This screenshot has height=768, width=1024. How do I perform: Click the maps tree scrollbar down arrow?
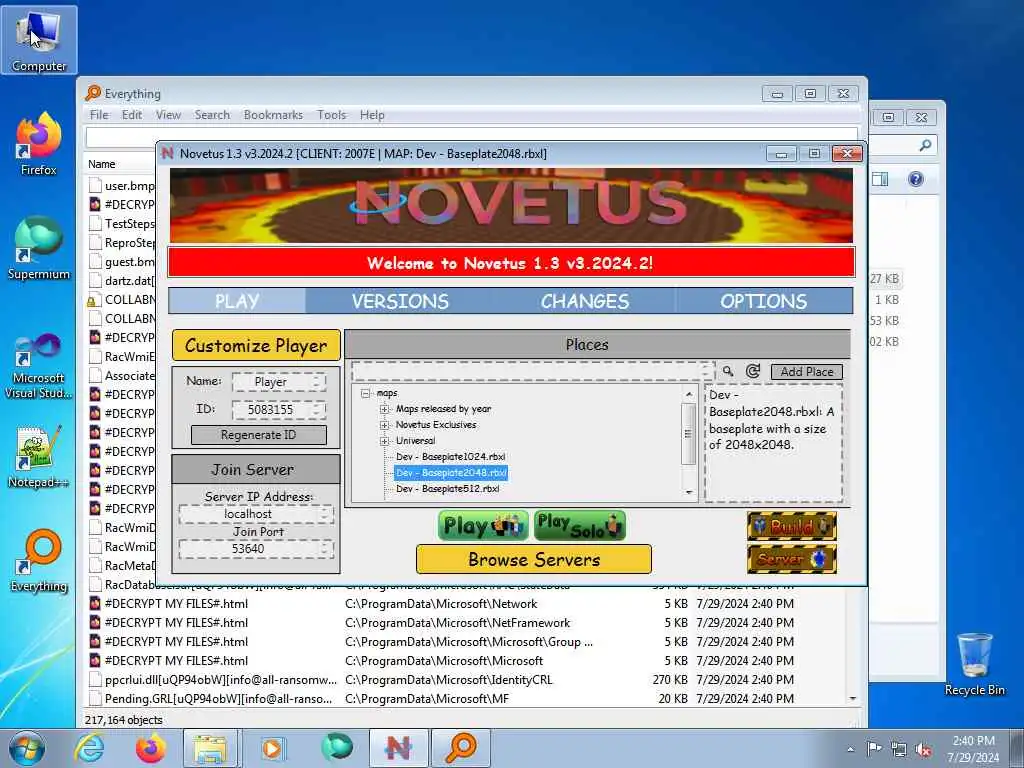pos(689,493)
